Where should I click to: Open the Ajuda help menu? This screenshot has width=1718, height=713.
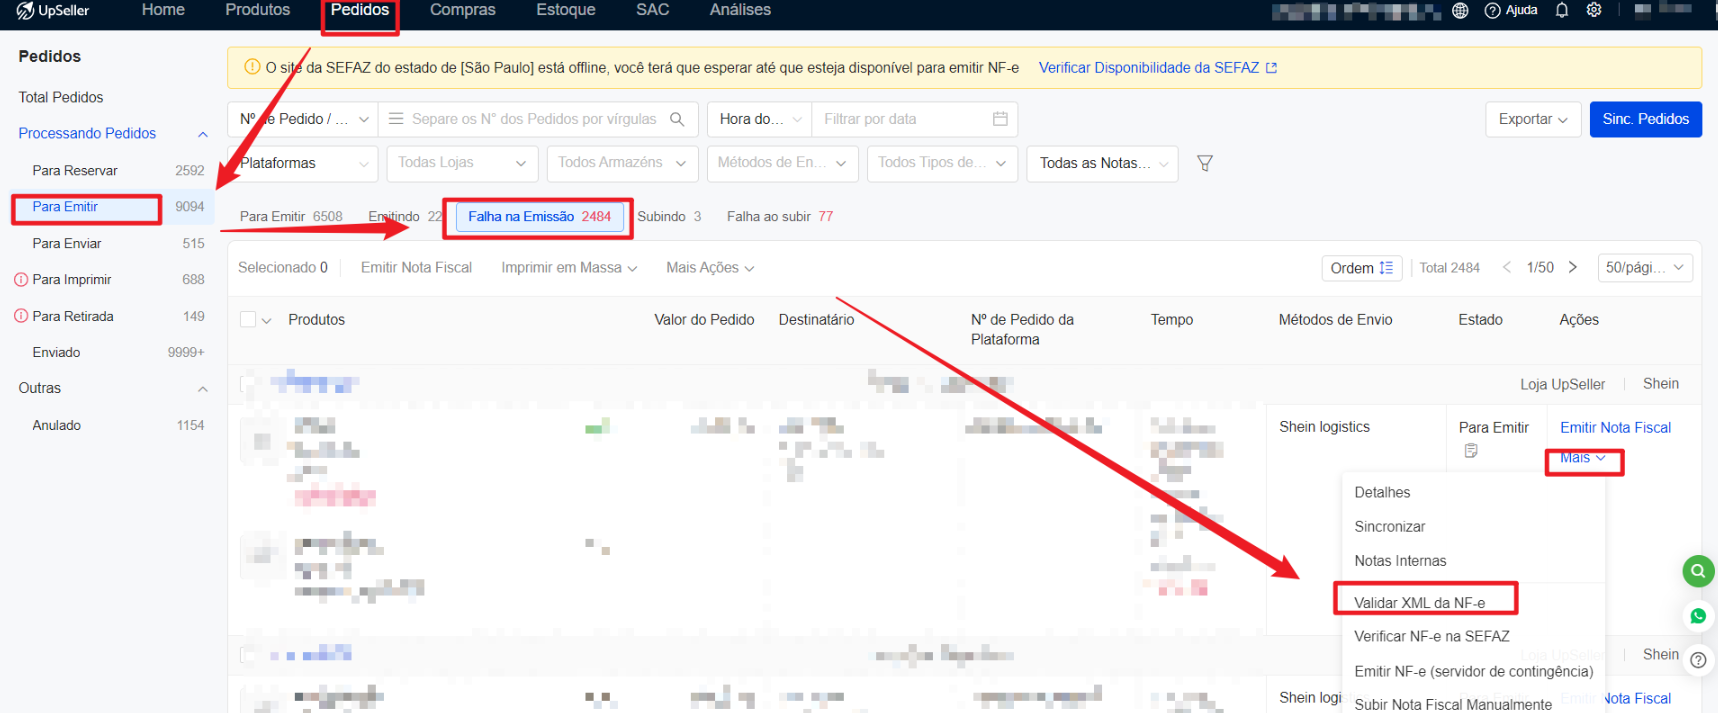click(1511, 10)
